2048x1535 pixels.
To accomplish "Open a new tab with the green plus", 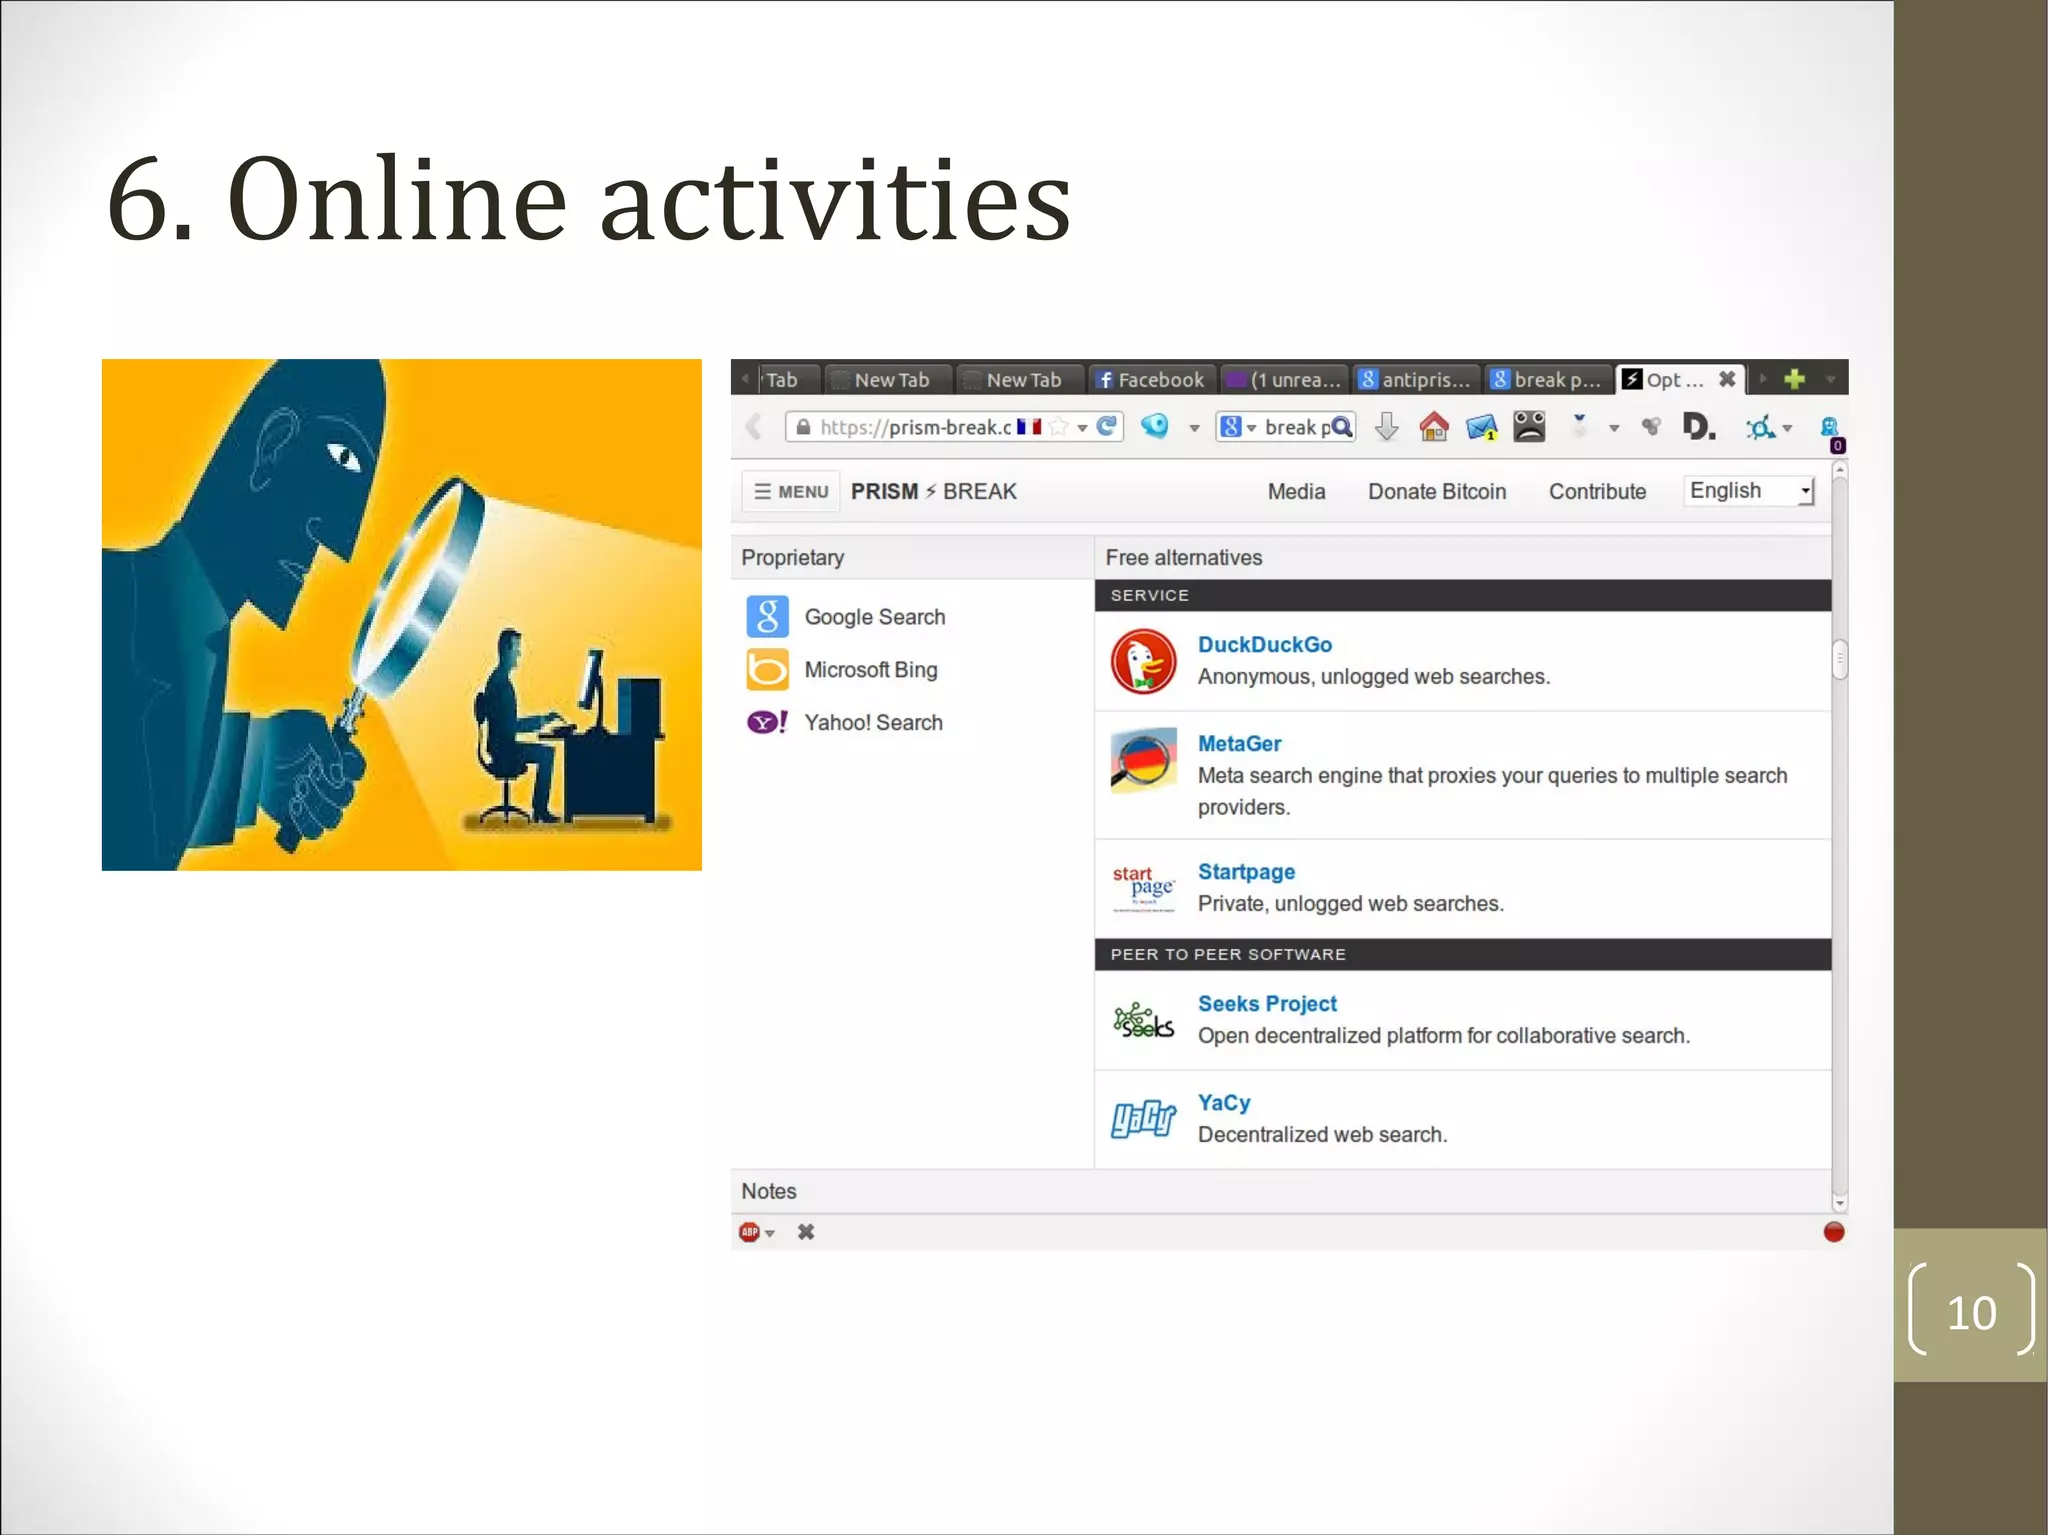I will coord(1794,379).
